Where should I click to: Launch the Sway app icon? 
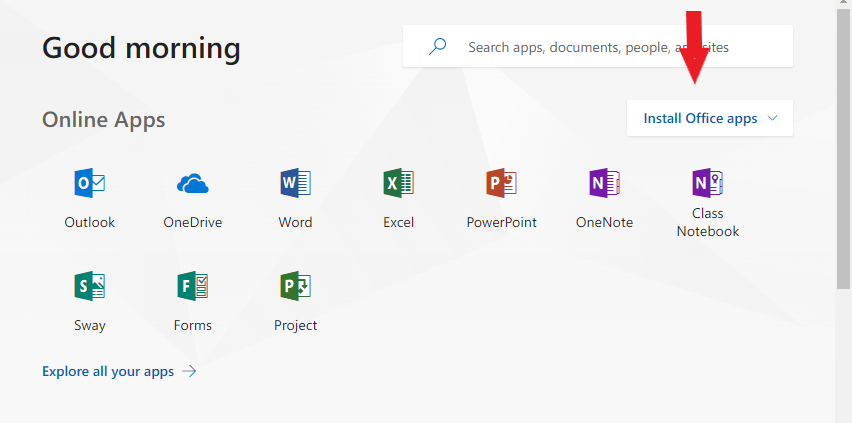click(90, 286)
